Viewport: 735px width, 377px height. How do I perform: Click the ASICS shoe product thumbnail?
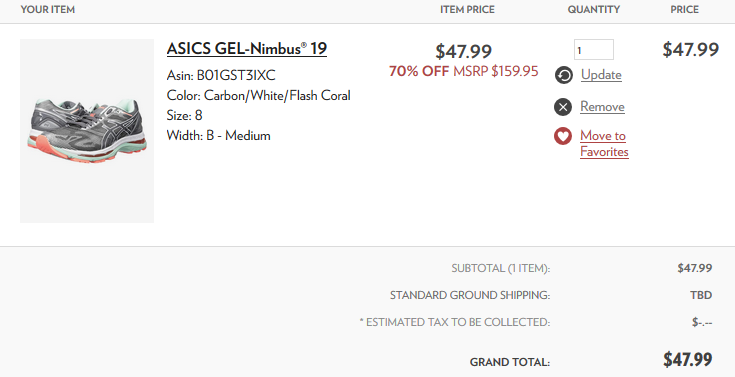[87, 131]
